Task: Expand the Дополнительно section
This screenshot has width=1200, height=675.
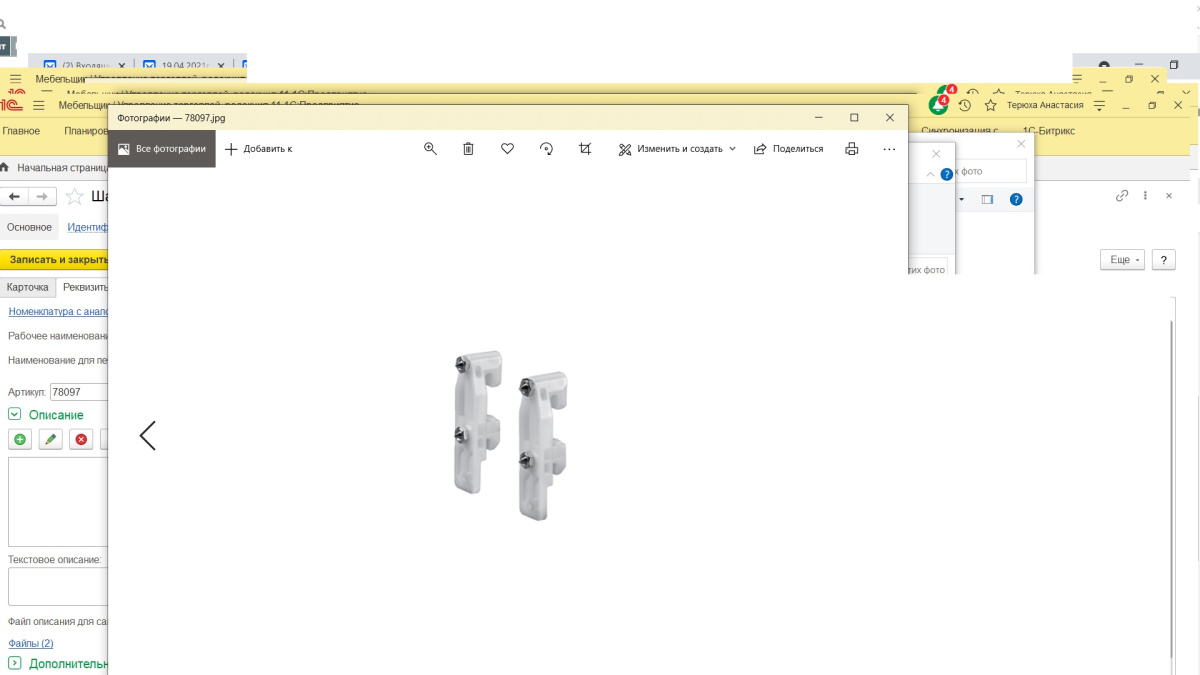Action: (15, 663)
